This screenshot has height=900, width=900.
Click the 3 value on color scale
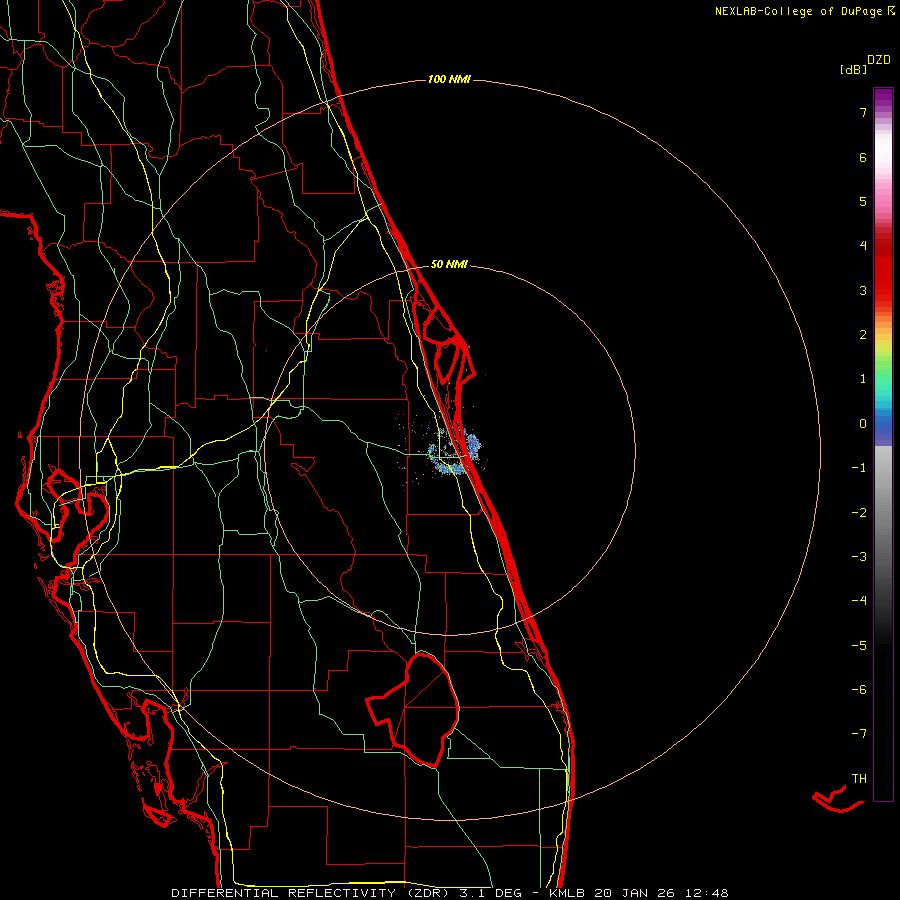pos(863,290)
